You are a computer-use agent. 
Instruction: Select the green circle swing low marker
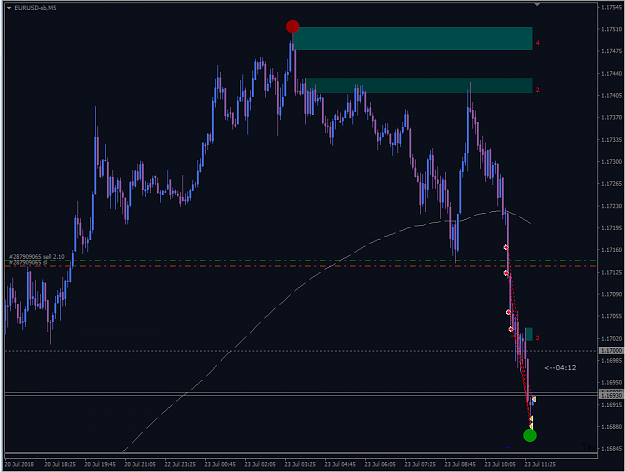530,435
